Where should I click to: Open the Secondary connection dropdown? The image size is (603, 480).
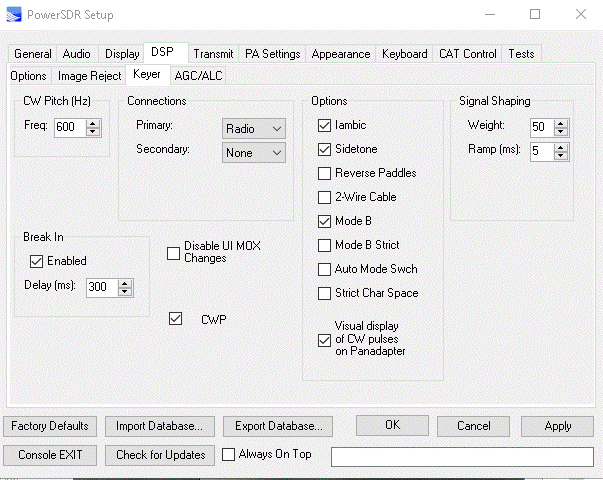tap(254, 153)
